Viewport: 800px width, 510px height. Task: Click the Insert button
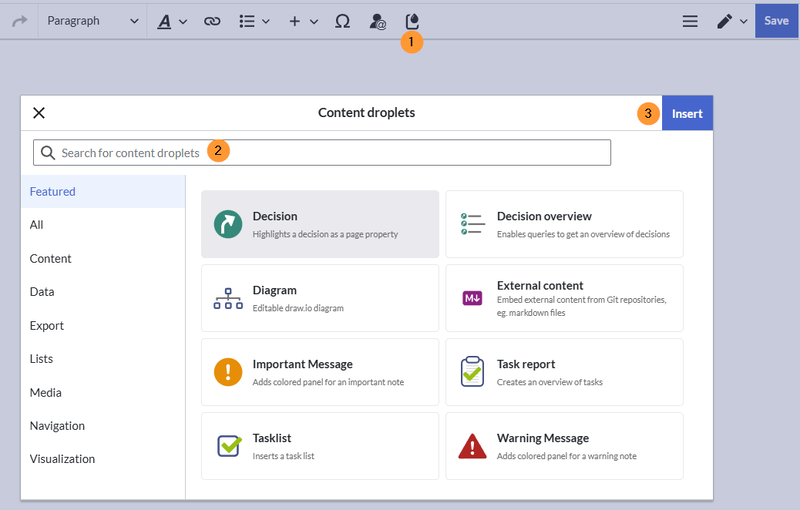pyautogui.click(x=687, y=113)
